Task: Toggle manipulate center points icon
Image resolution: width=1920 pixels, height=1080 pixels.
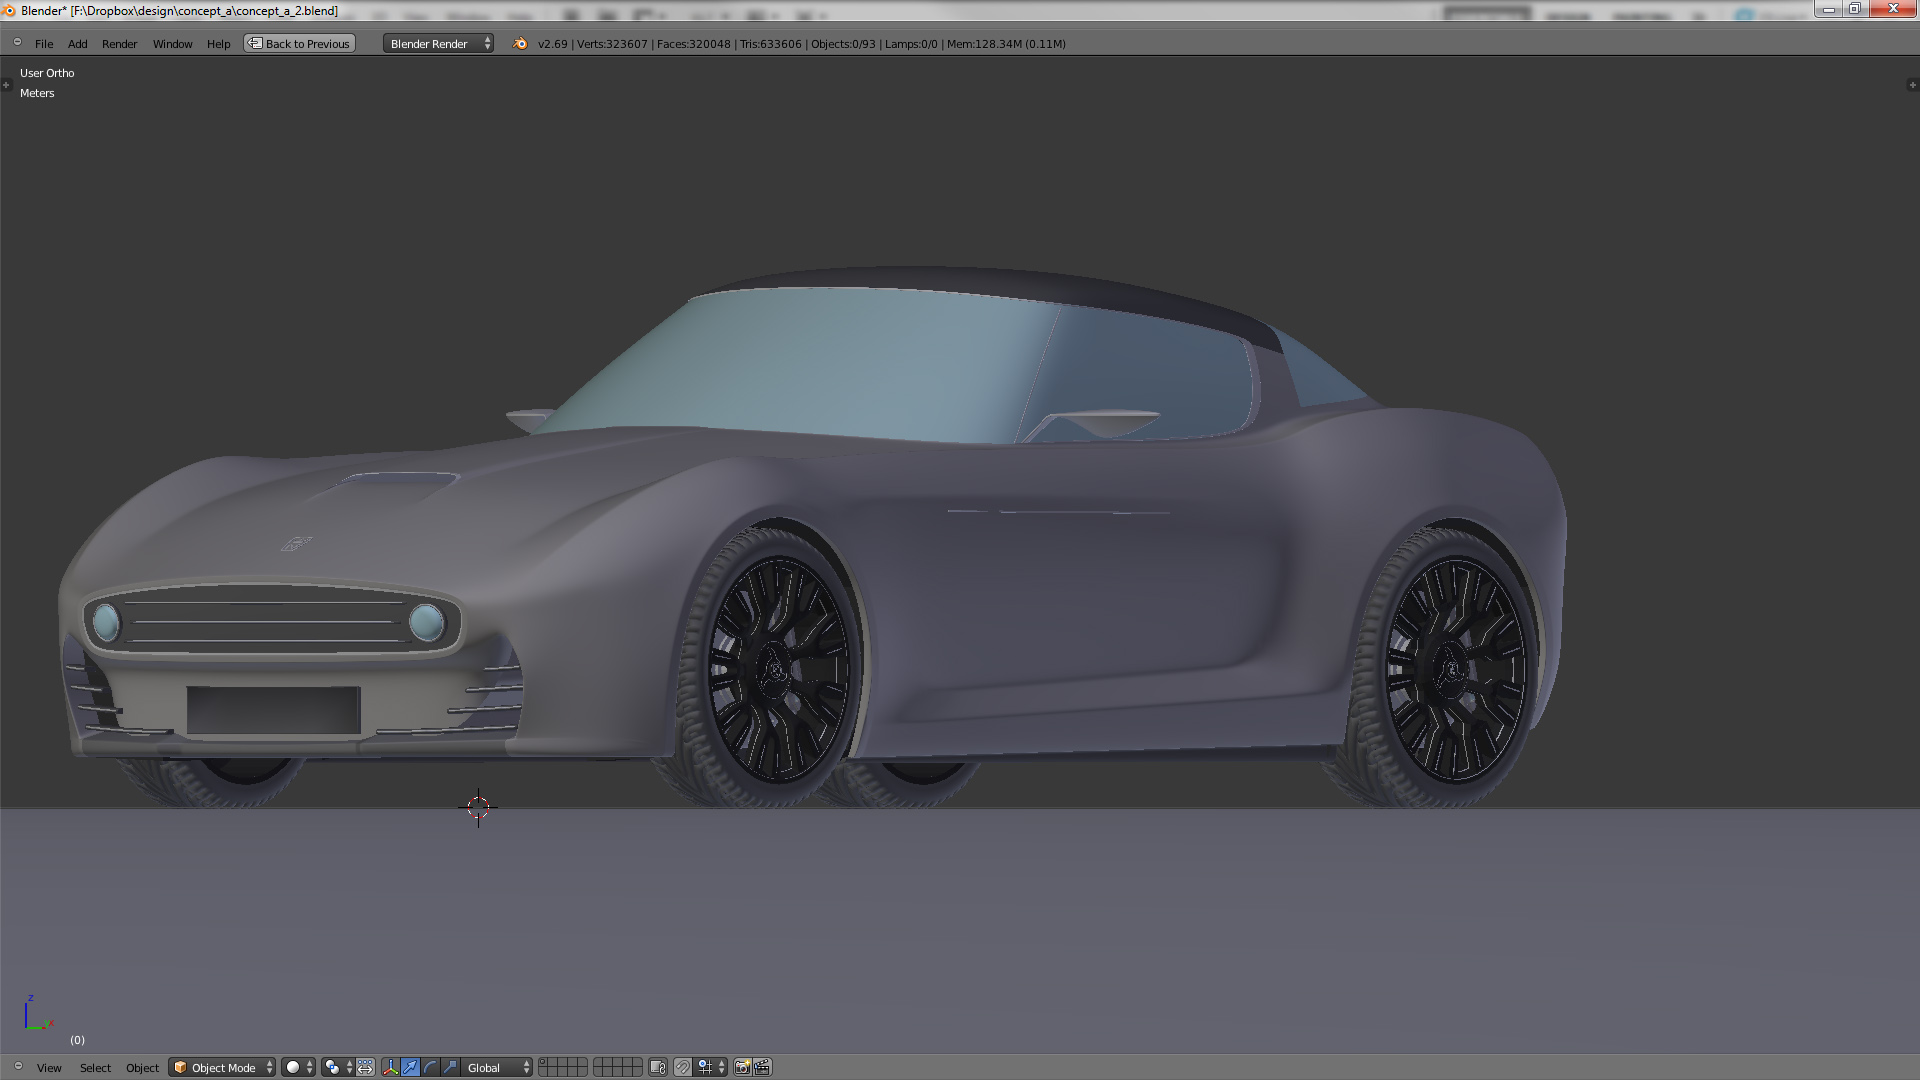Action: pos(366,1067)
